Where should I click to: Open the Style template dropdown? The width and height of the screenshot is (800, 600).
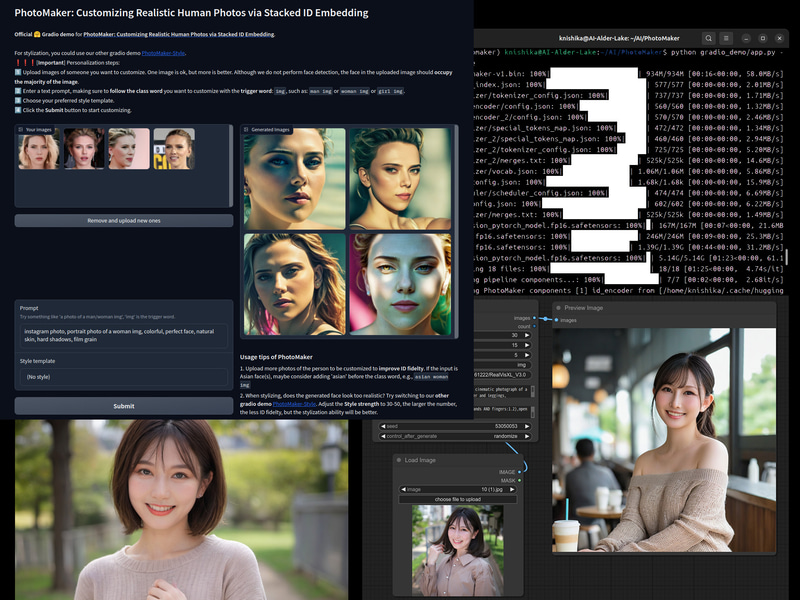123,377
